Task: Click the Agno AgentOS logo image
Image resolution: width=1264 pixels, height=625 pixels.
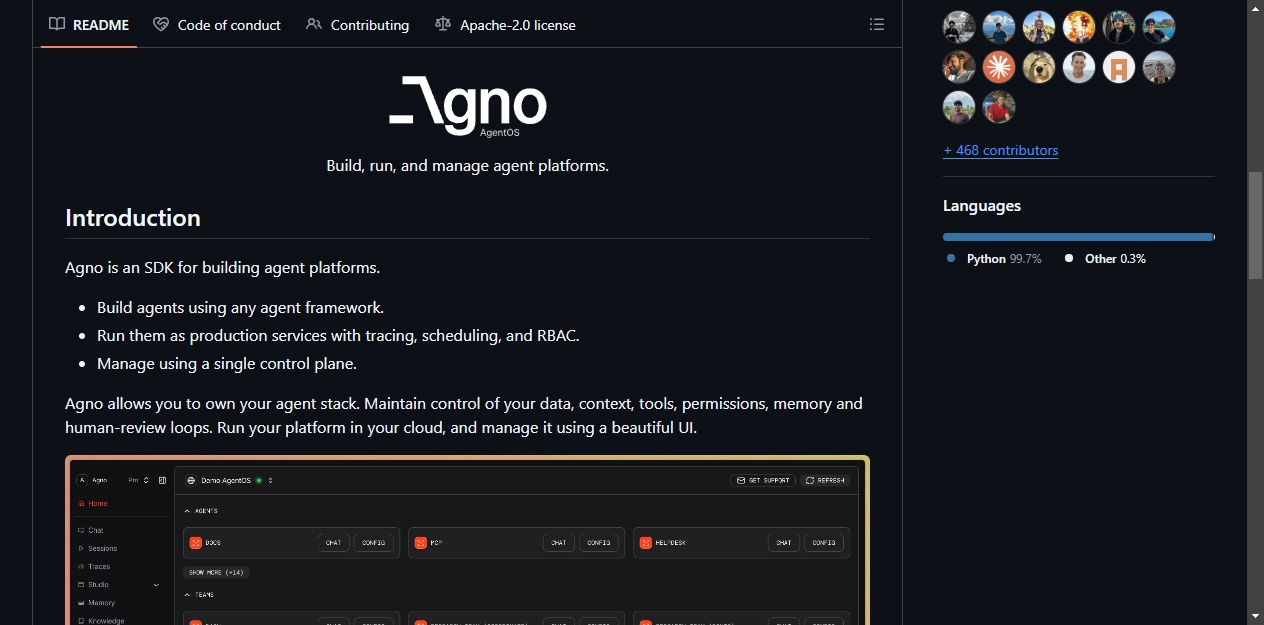Action: (x=468, y=107)
